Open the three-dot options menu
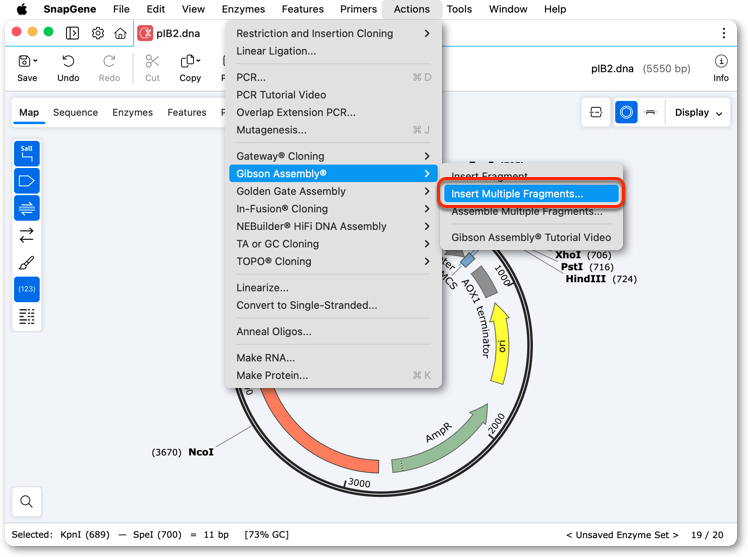The height and width of the screenshot is (557, 748). pos(724,33)
